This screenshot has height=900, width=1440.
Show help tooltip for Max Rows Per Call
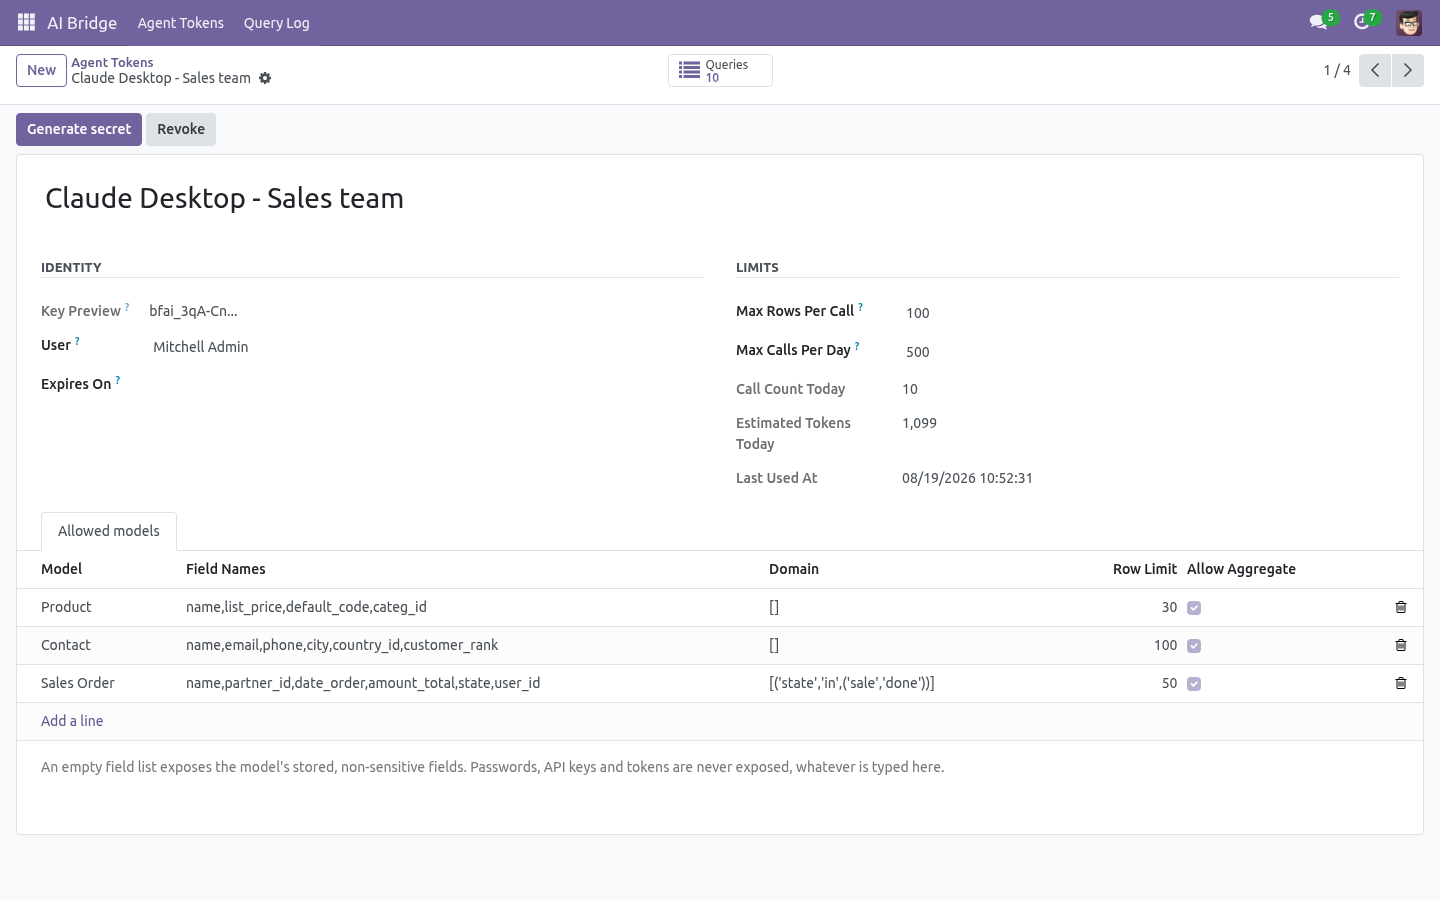860,307
